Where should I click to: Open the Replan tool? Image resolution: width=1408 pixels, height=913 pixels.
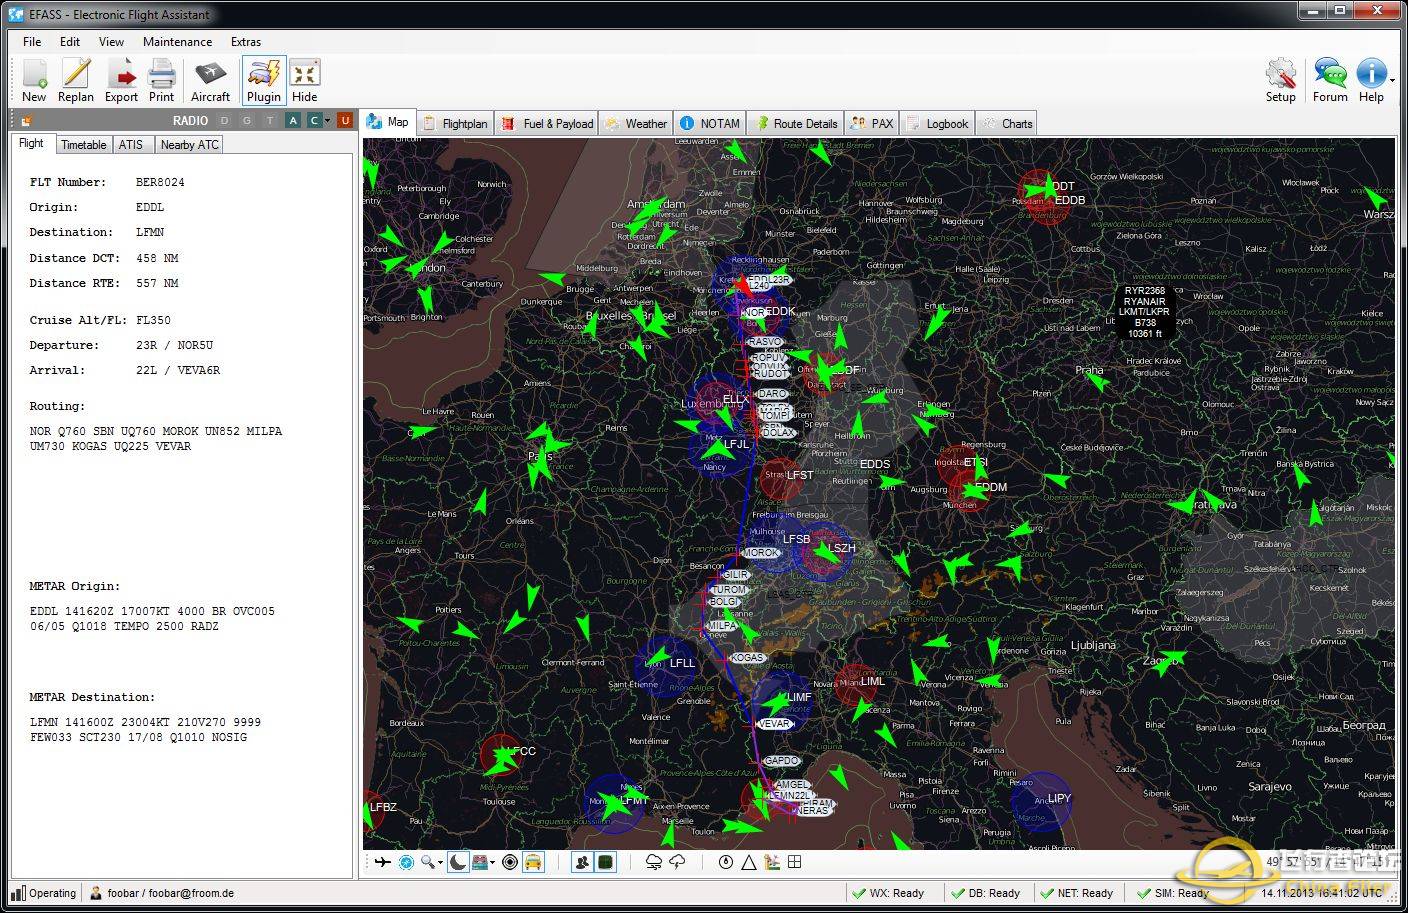pos(76,80)
